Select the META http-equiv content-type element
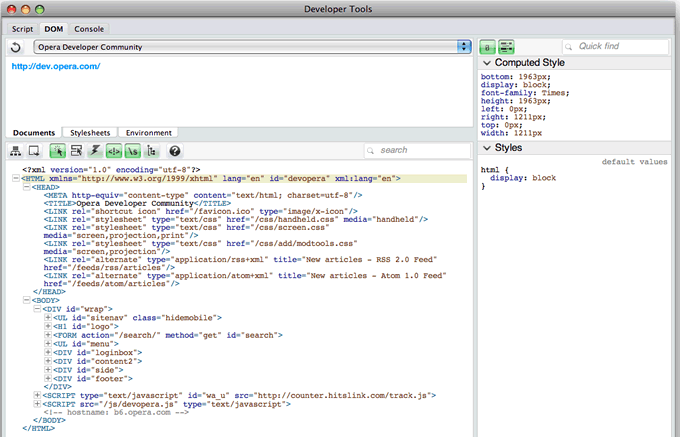The height and width of the screenshot is (437, 680). 203,196
